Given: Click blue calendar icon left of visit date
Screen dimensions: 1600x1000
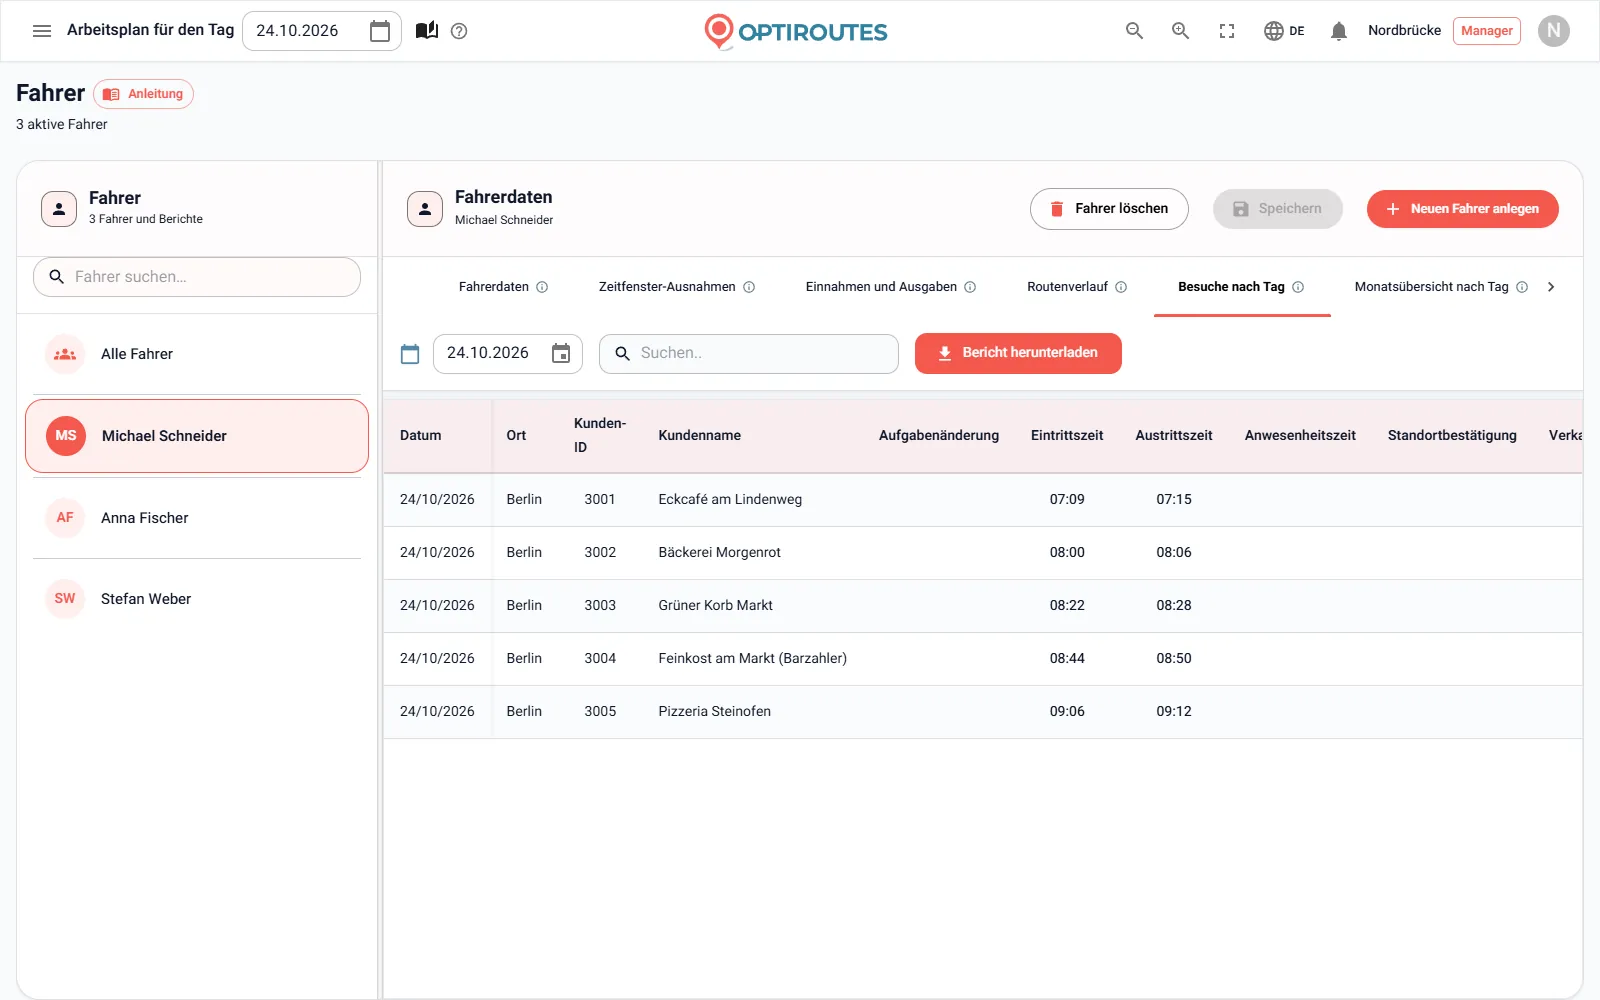Looking at the screenshot, I should click(410, 354).
